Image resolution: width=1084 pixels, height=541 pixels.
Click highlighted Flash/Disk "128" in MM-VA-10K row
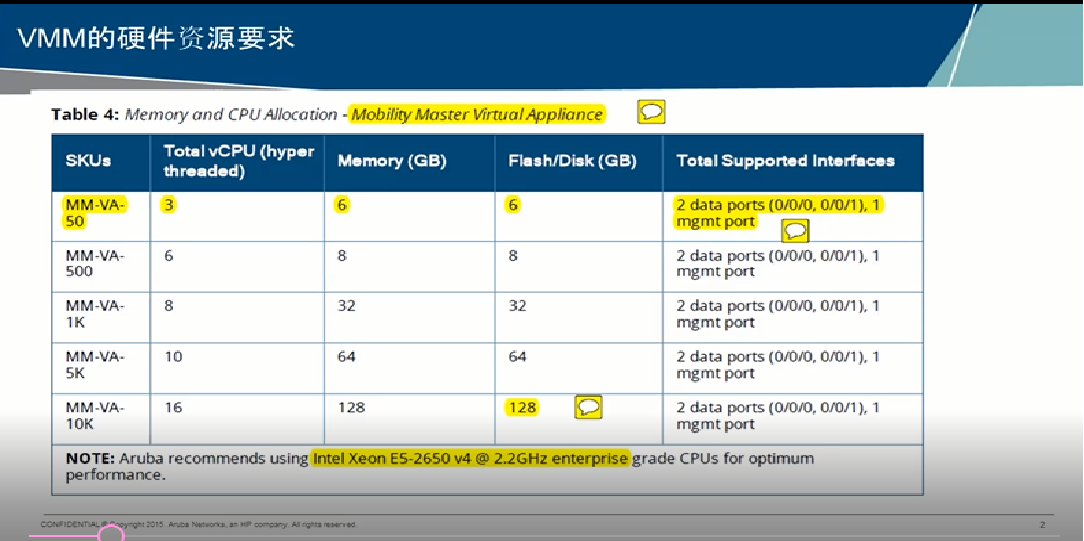pyautogui.click(x=523, y=408)
